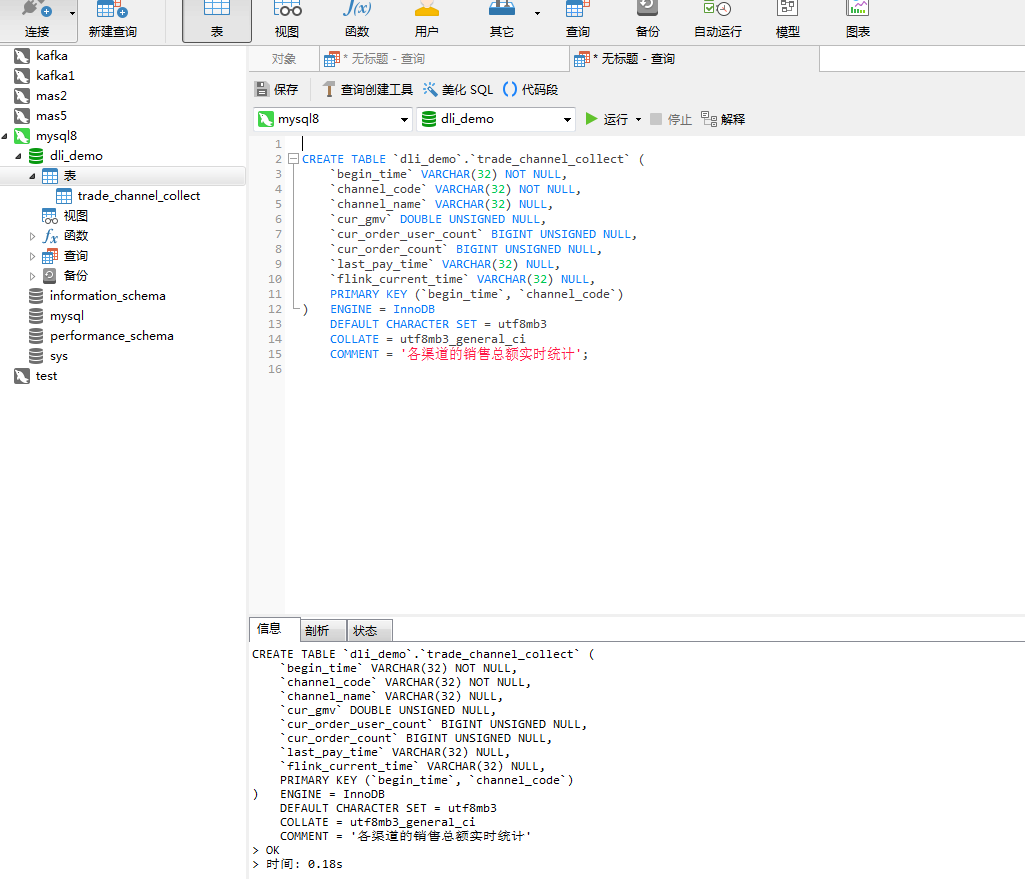Click the 'OK' result line
This screenshot has width=1025, height=879.
(x=266, y=850)
